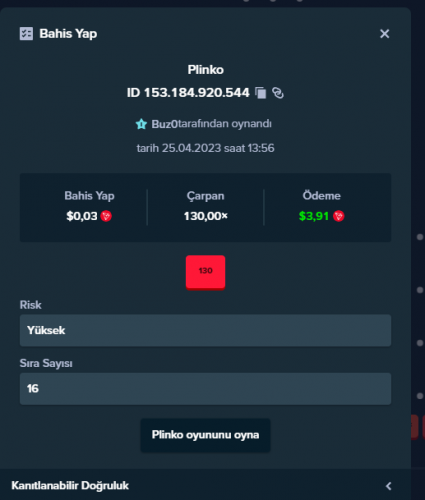
Task: Click the Plinko game title
Action: point(205,70)
